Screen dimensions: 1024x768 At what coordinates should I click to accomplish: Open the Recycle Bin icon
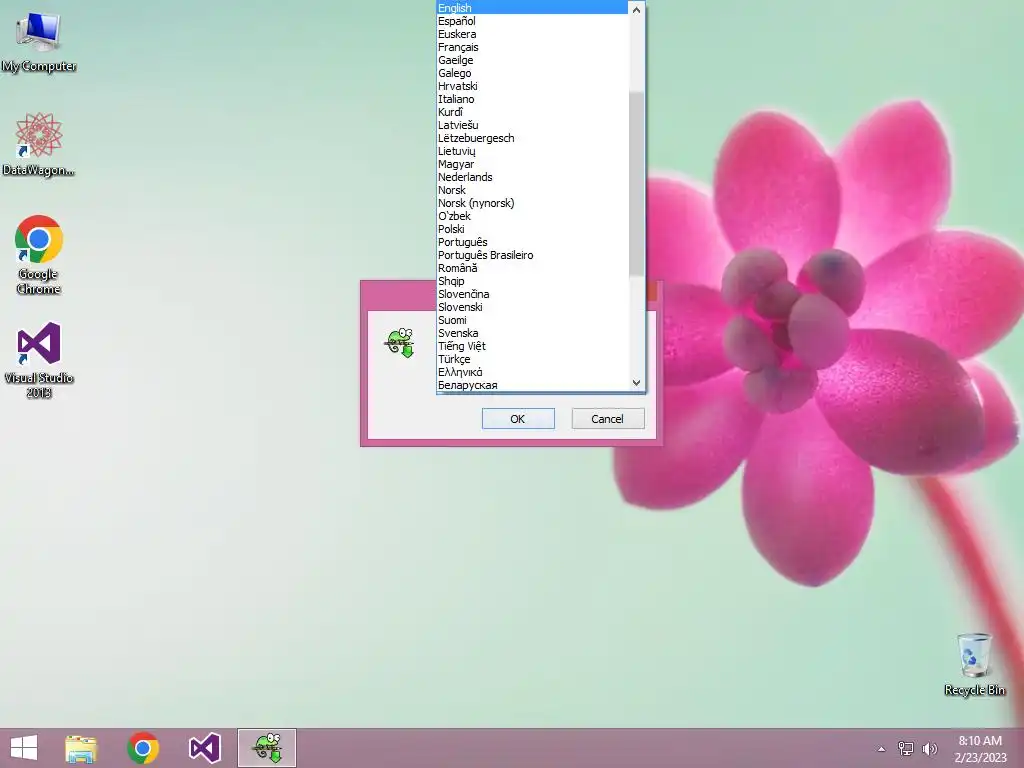tap(974, 664)
